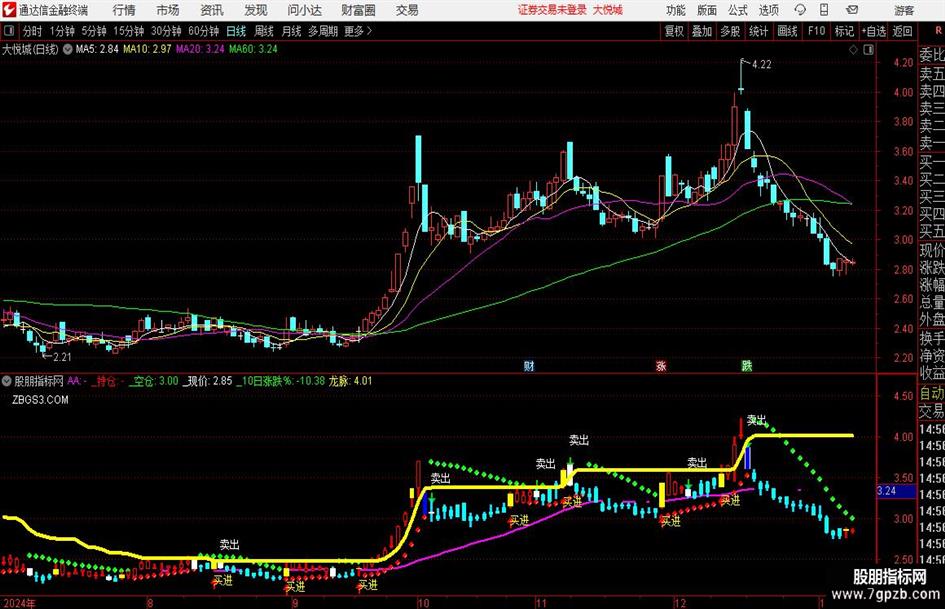Switch to the 月线 period tab
This screenshot has width=945, height=609.
tap(292, 31)
